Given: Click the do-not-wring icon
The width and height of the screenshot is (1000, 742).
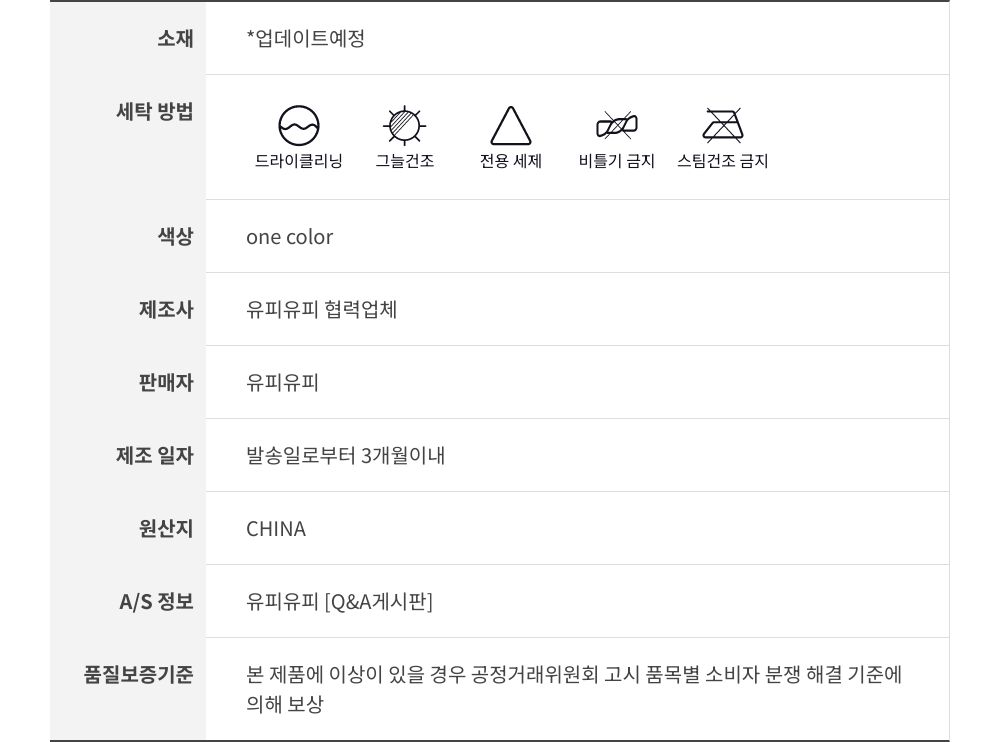Looking at the screenshot, I should (617, 126).
